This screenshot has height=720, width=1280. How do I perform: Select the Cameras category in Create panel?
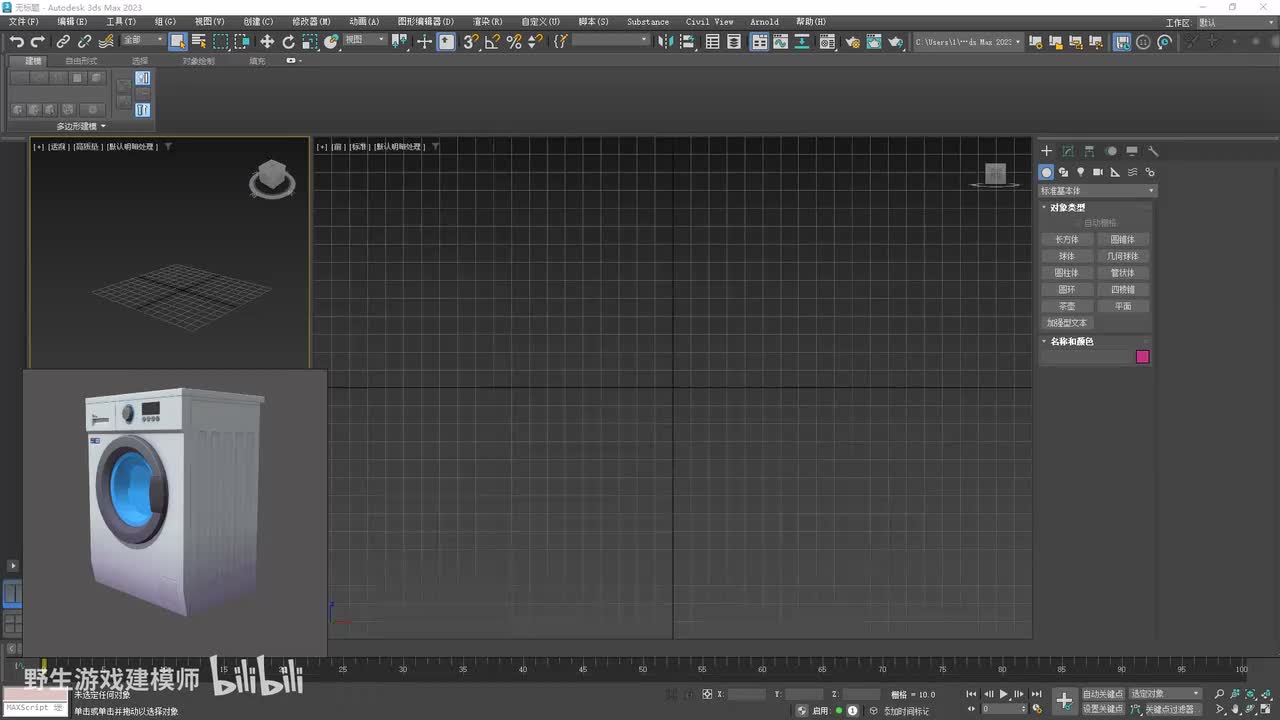[1097, 172]
